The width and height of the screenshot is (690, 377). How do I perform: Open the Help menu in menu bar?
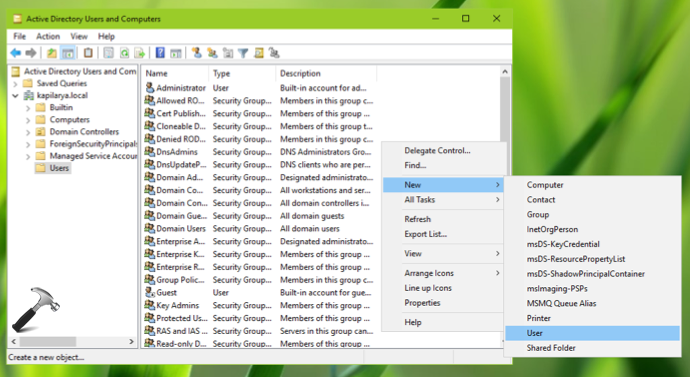(x=106, y=37)
